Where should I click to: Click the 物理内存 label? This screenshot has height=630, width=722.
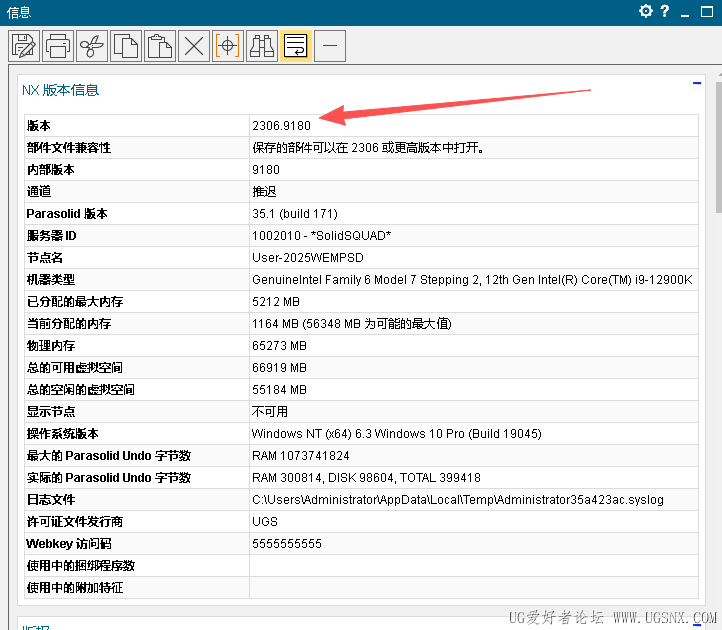51,346
